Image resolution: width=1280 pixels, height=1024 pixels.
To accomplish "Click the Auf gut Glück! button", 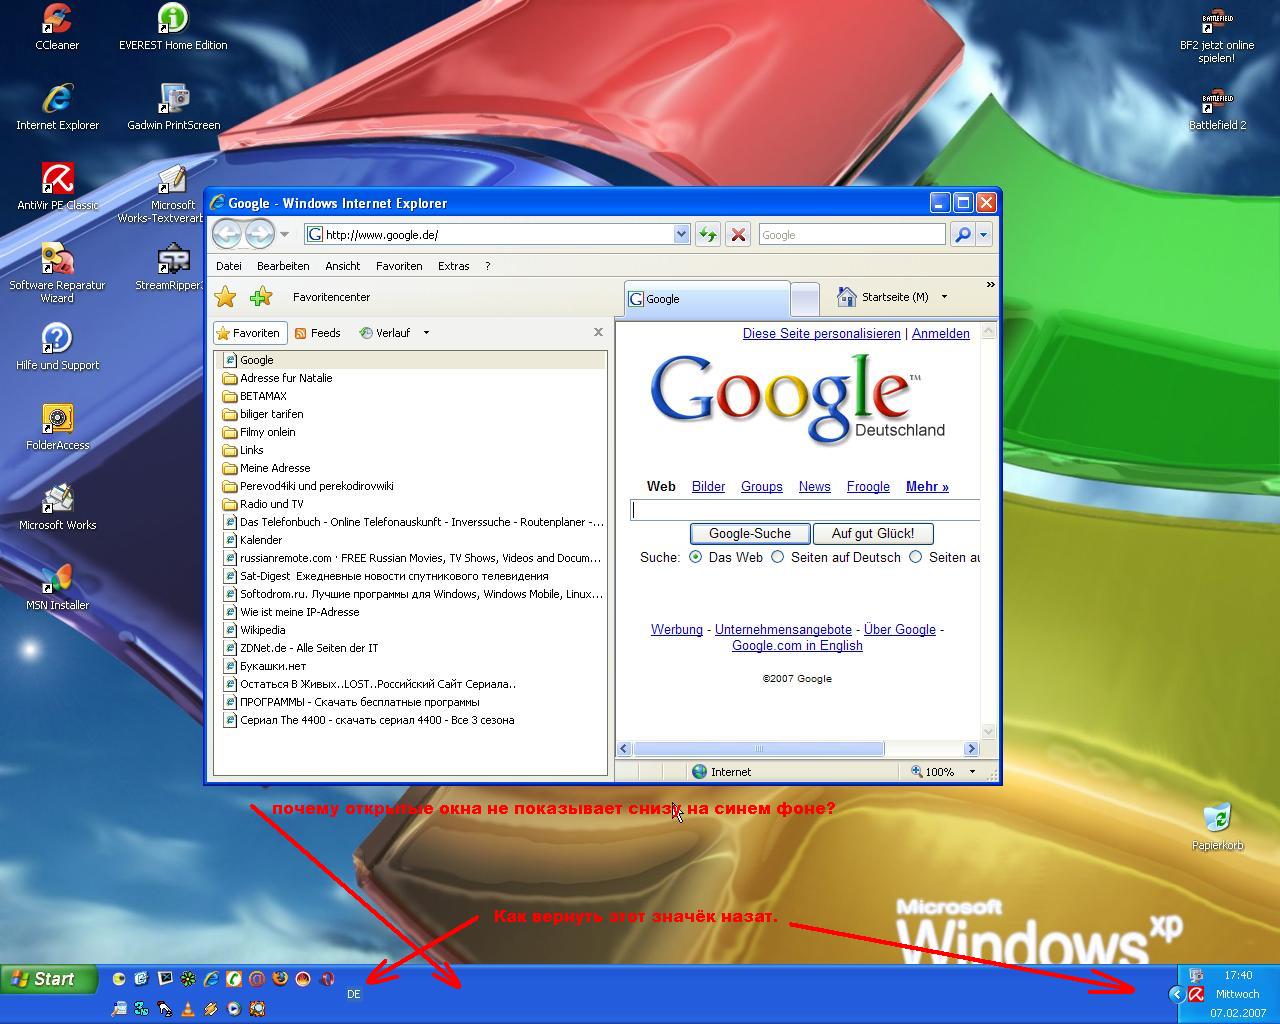I will (873, 534).
